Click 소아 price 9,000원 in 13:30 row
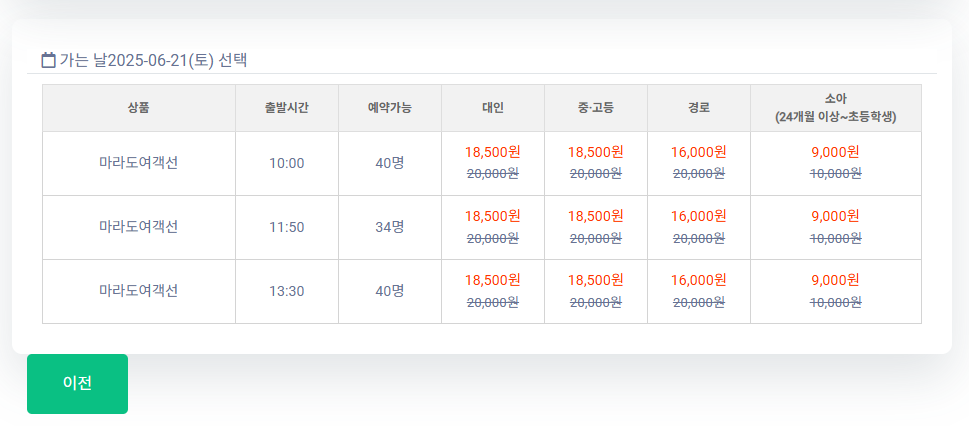This screenshot has width=969, height=426. coord(836,279)
